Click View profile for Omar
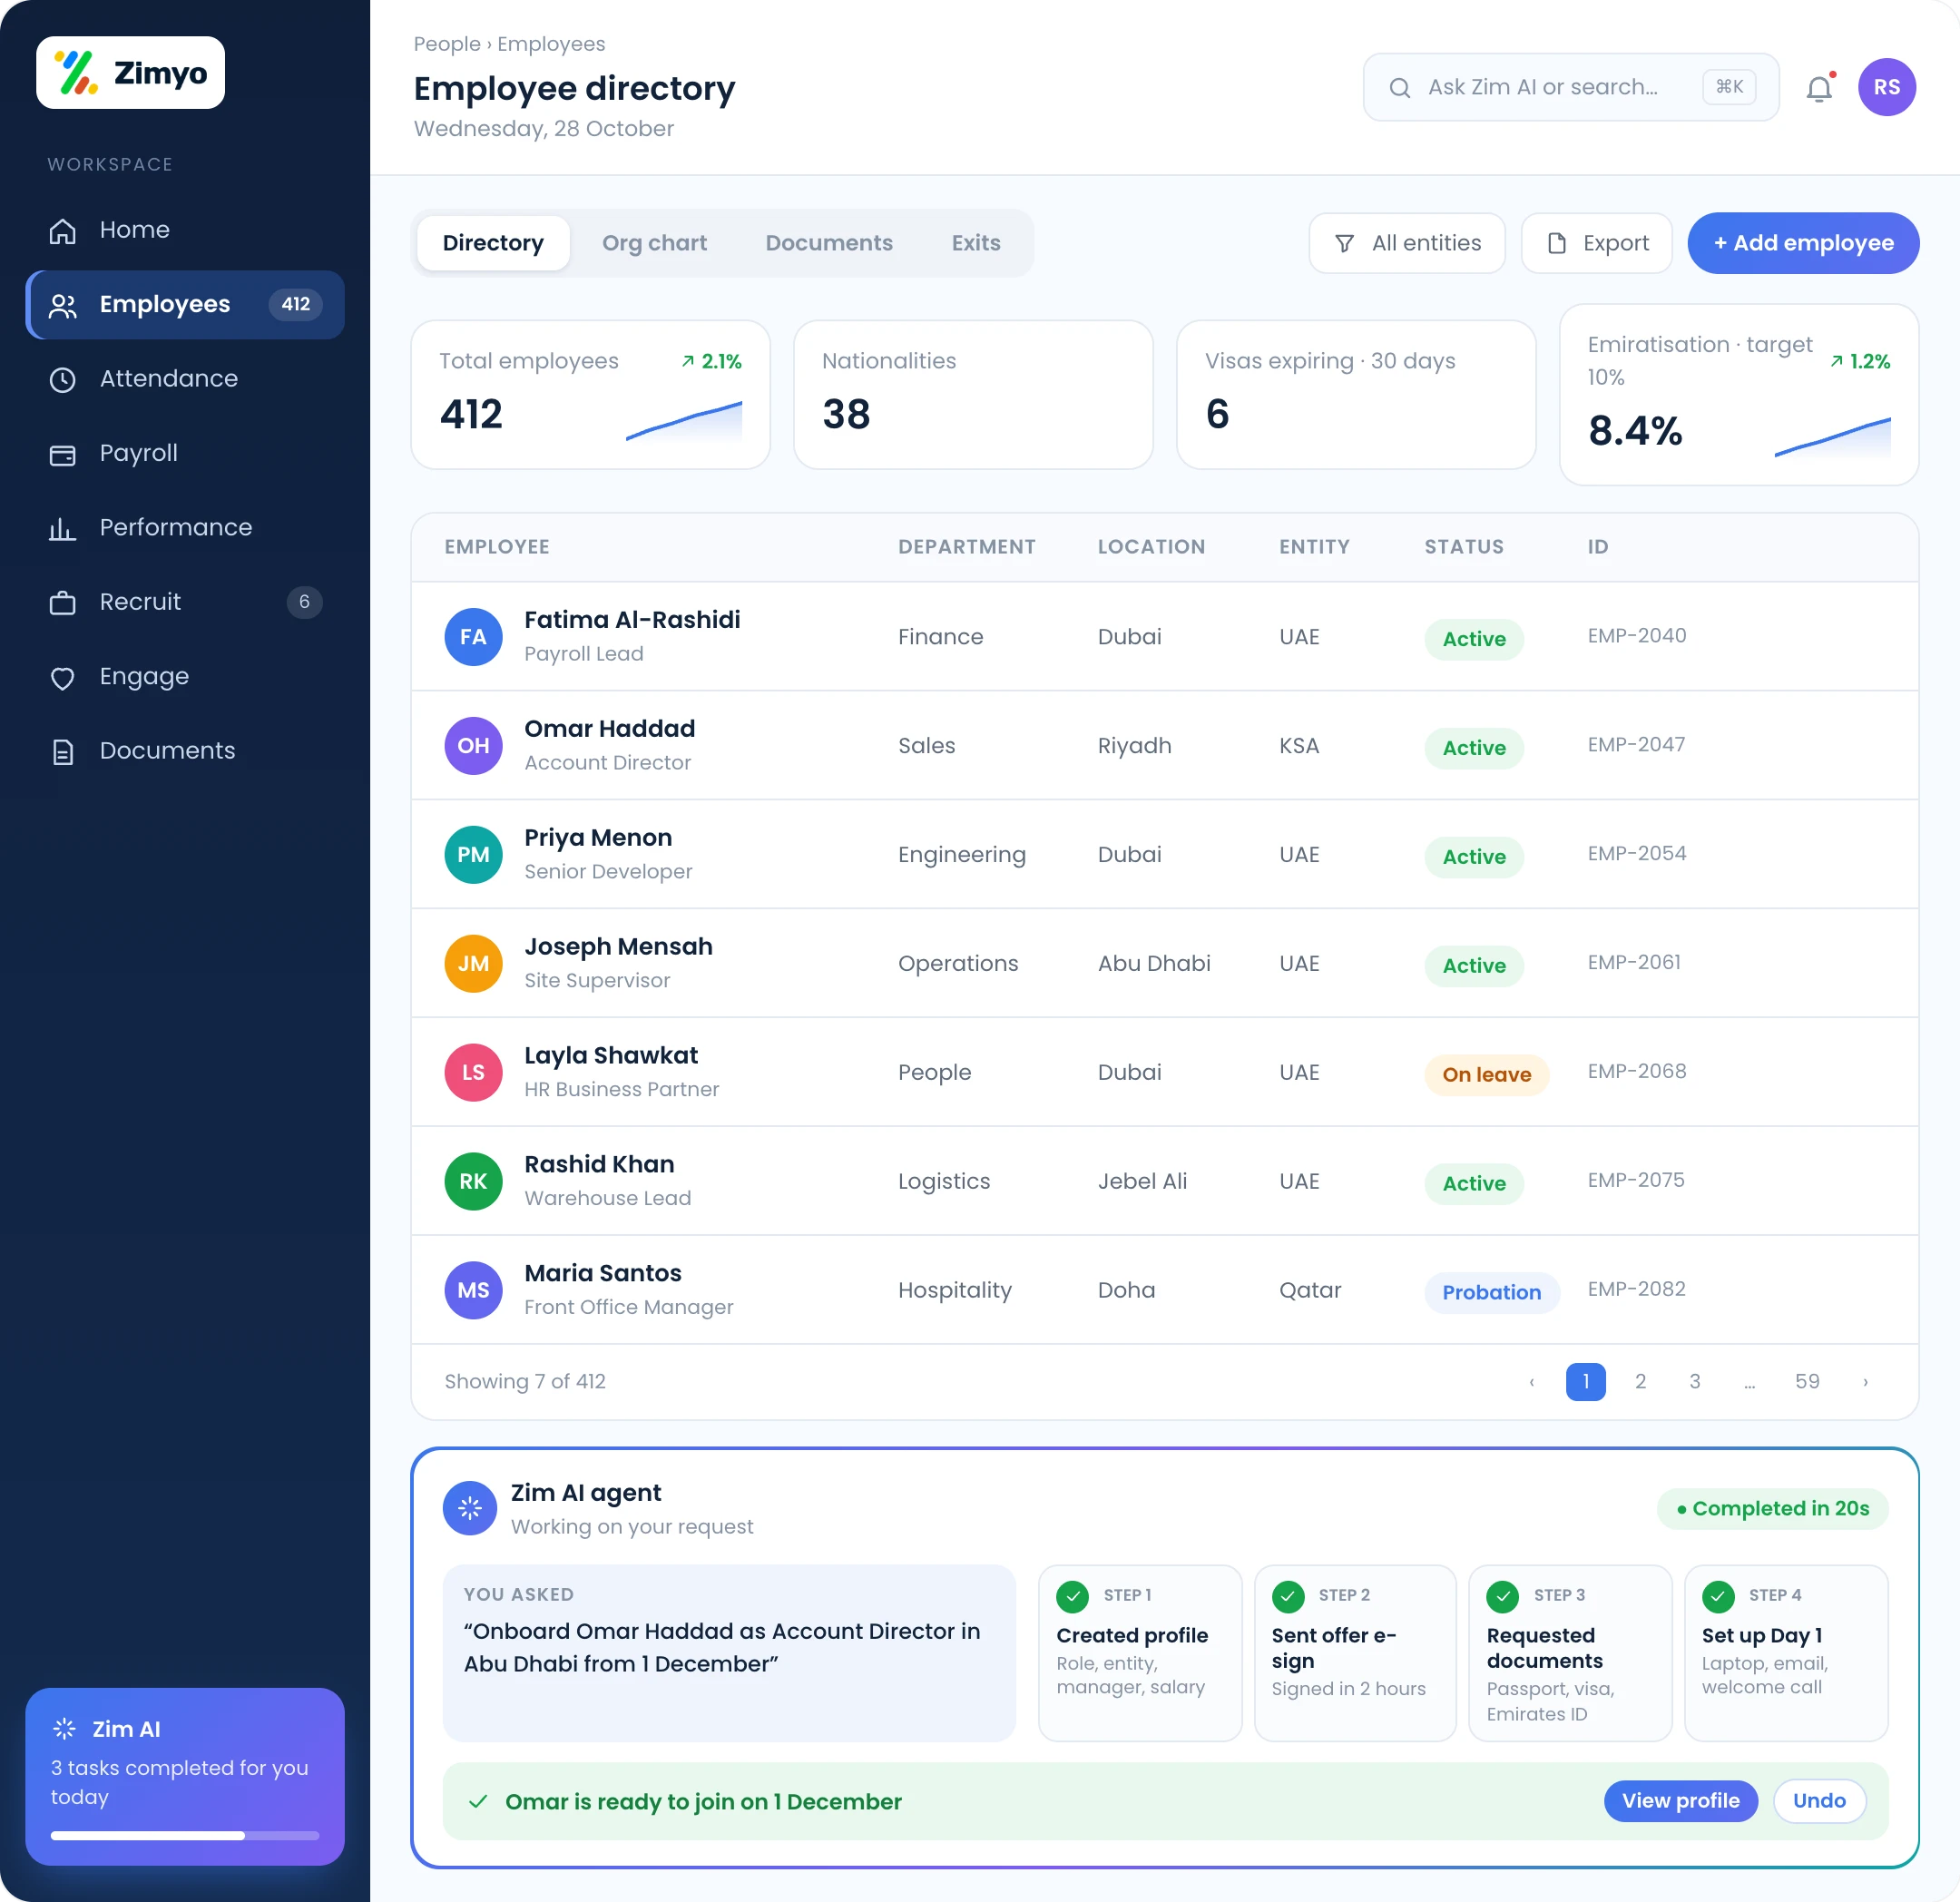1960x1902 pixels. click(x=1680, y=1801)
